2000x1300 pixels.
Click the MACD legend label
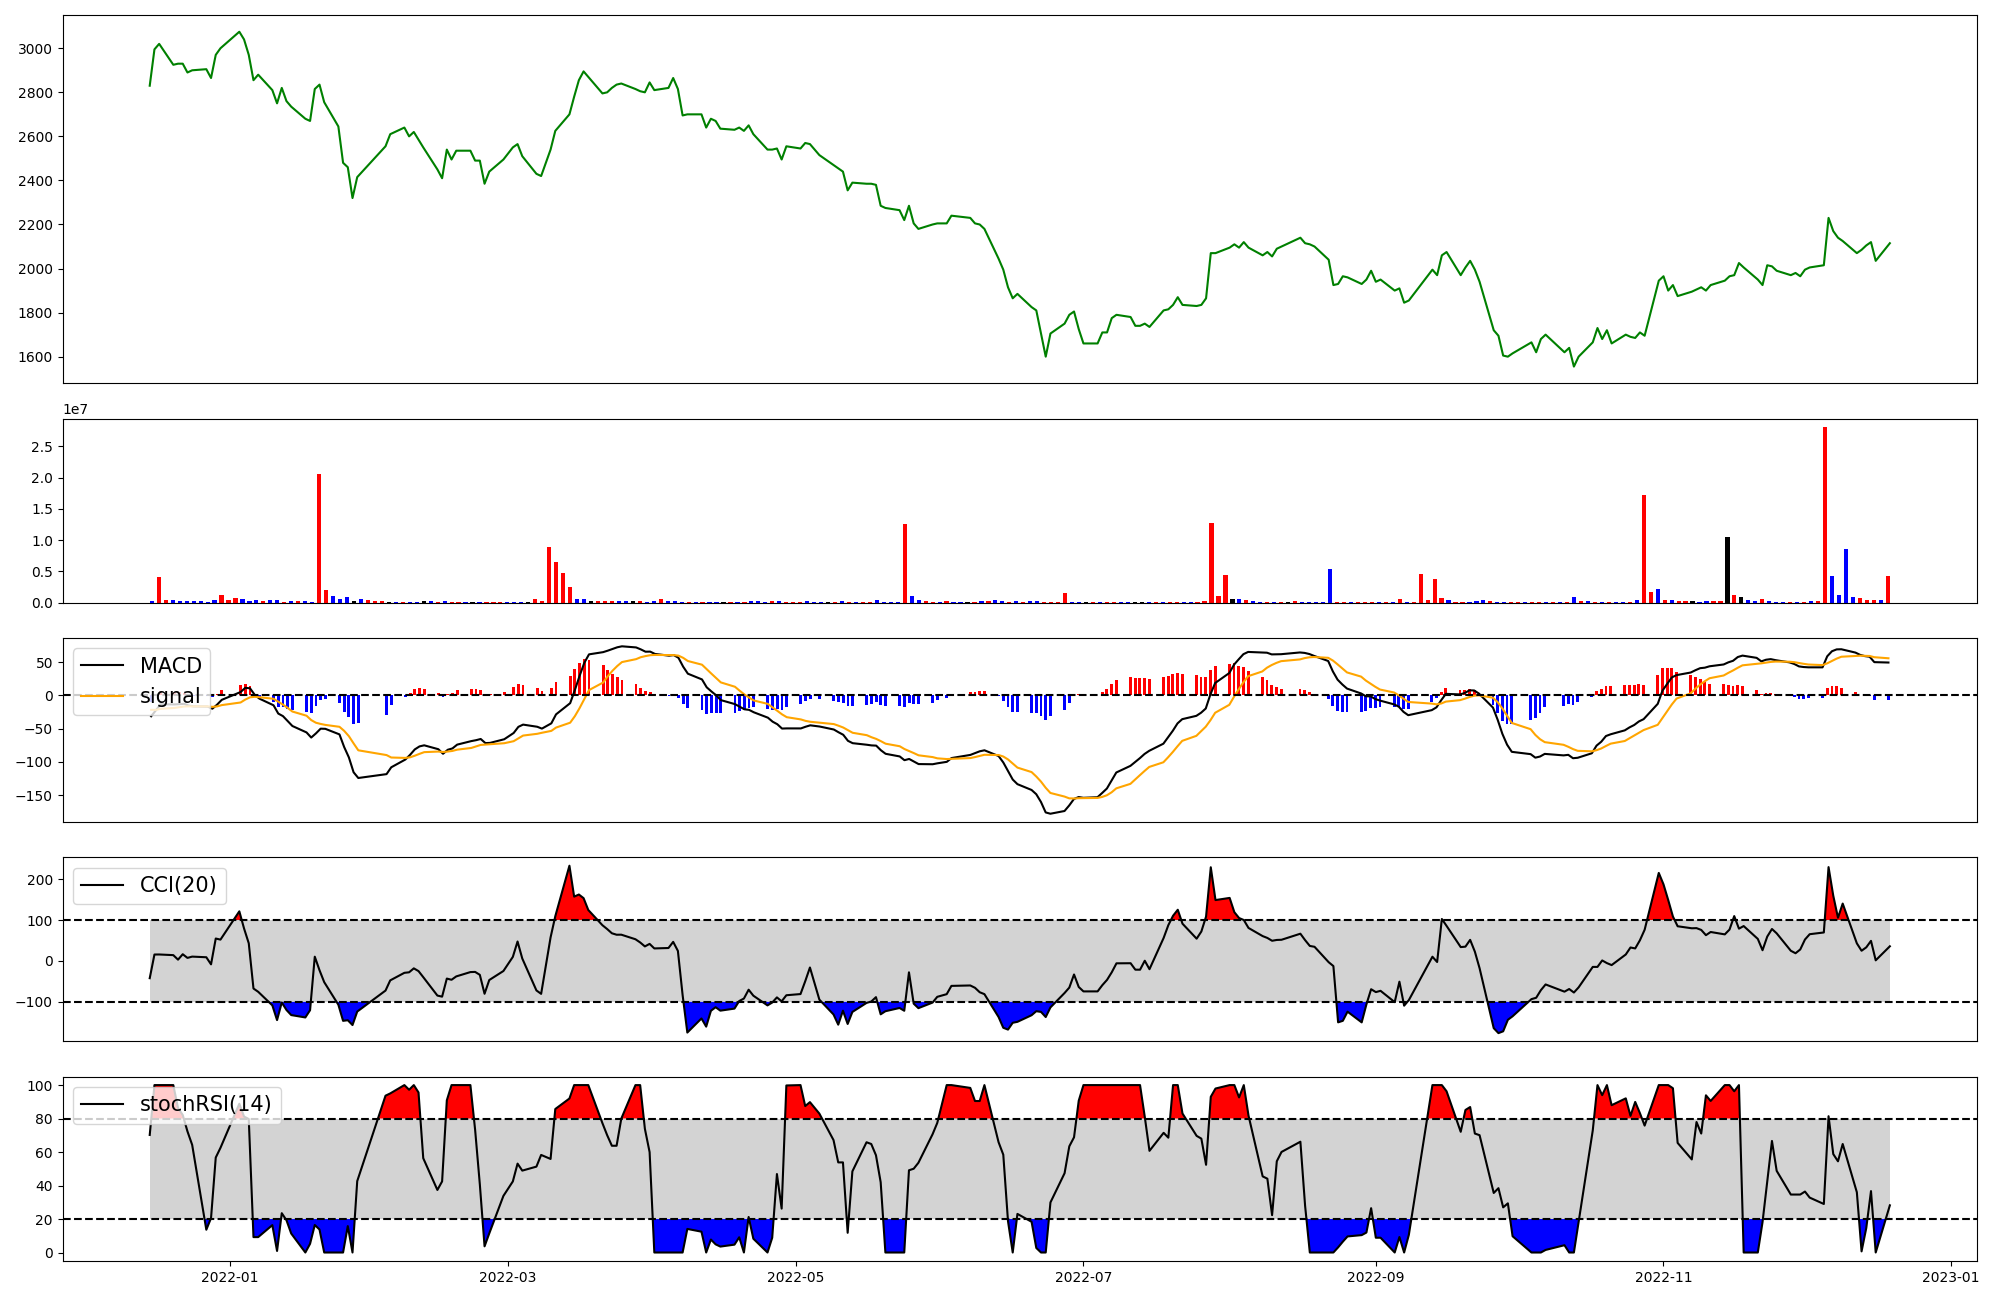[170, 666]
